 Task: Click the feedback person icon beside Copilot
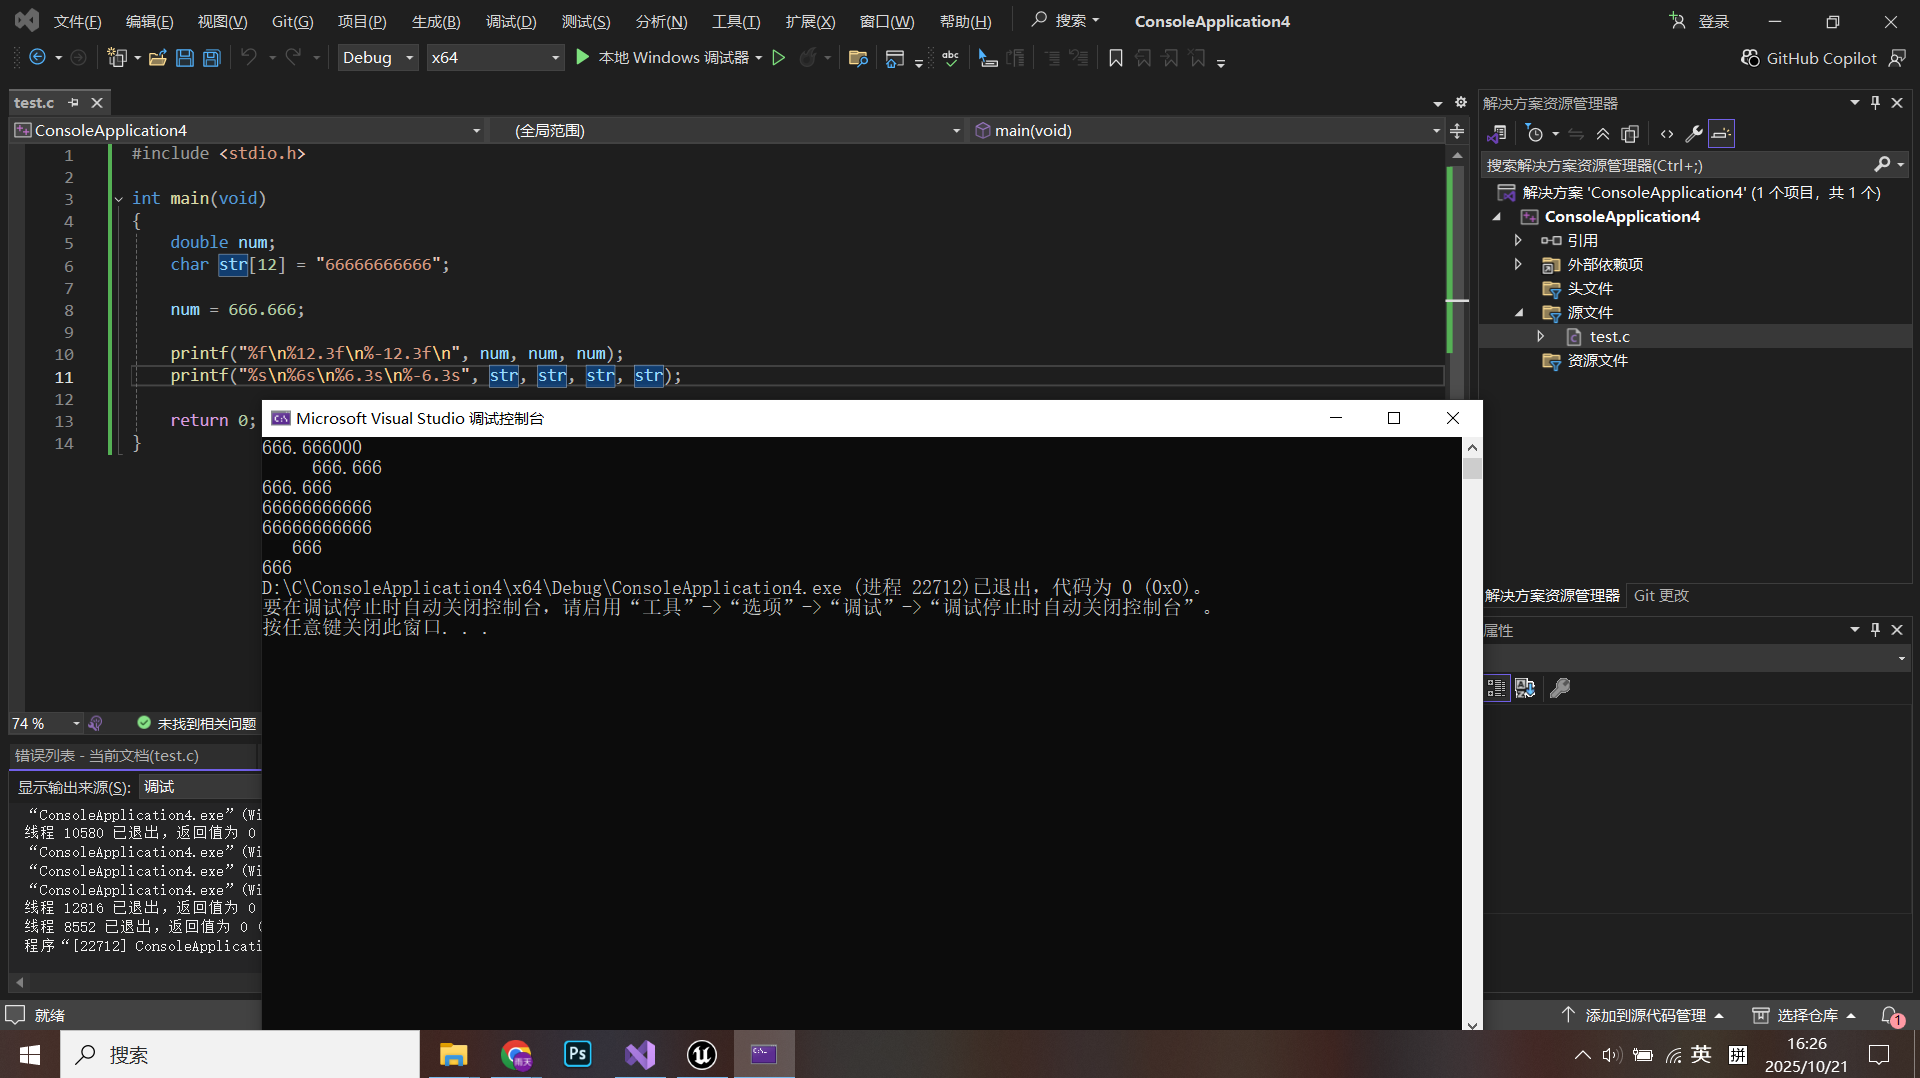(1897, 58)
